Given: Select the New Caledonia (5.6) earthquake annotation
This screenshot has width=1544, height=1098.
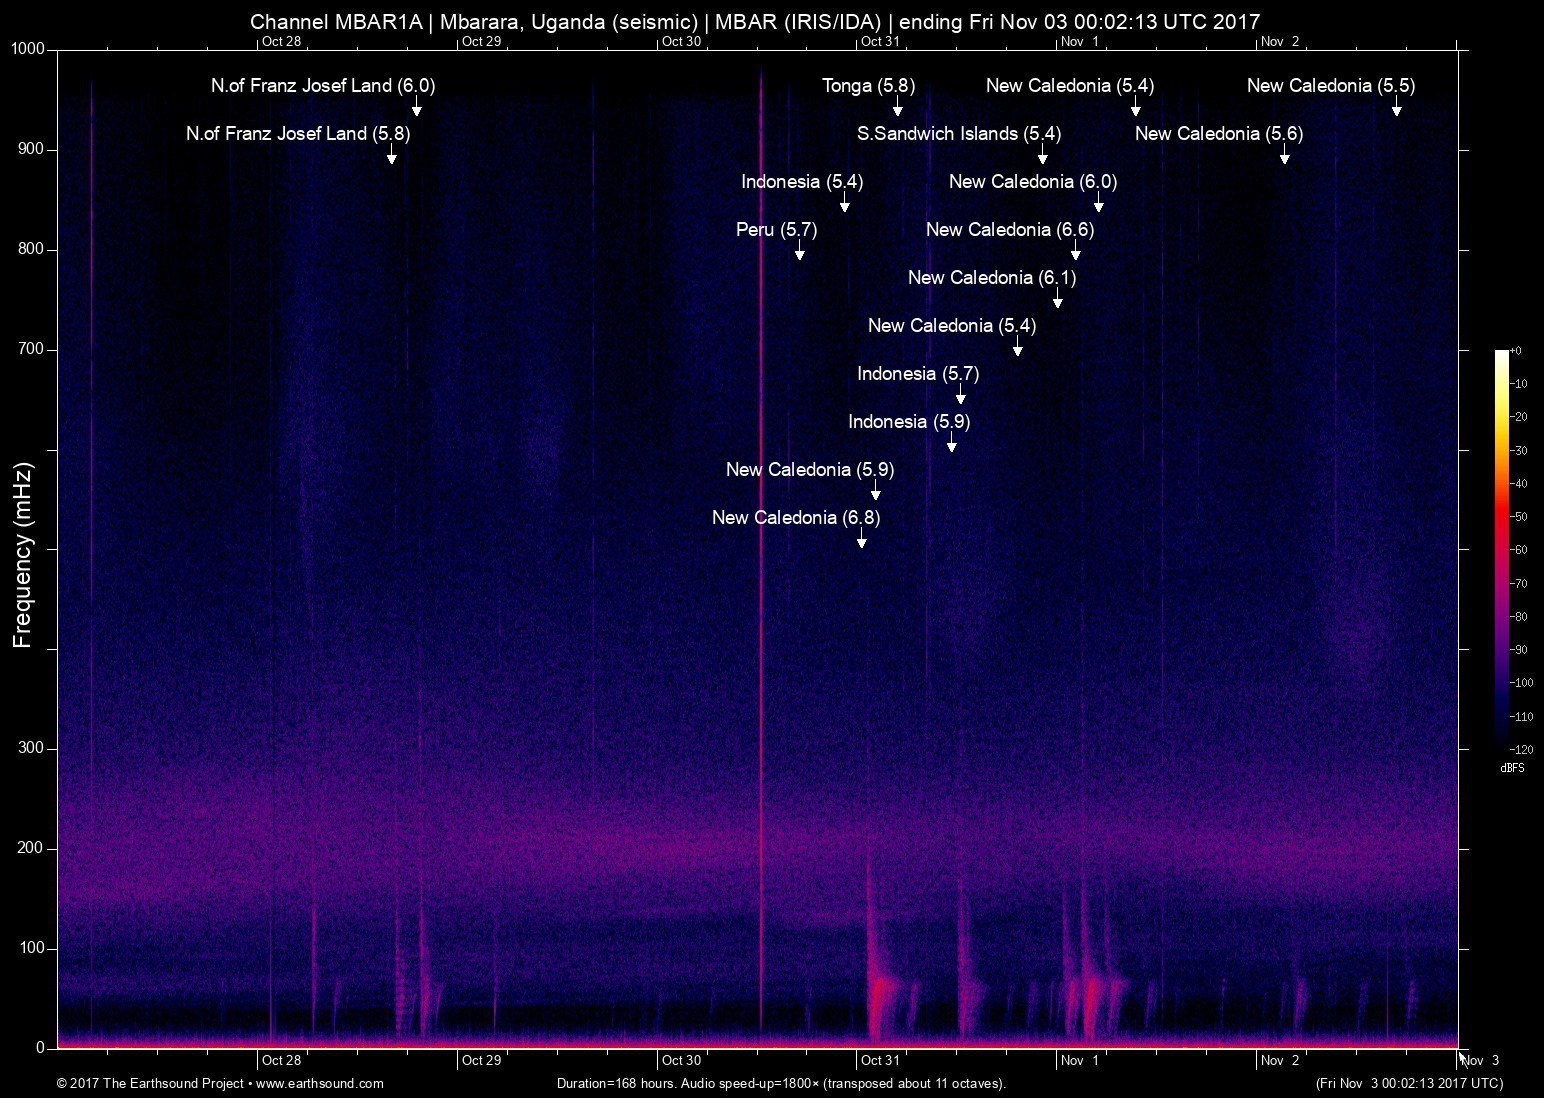Looking at the screenshot, I should [1219, 133].
